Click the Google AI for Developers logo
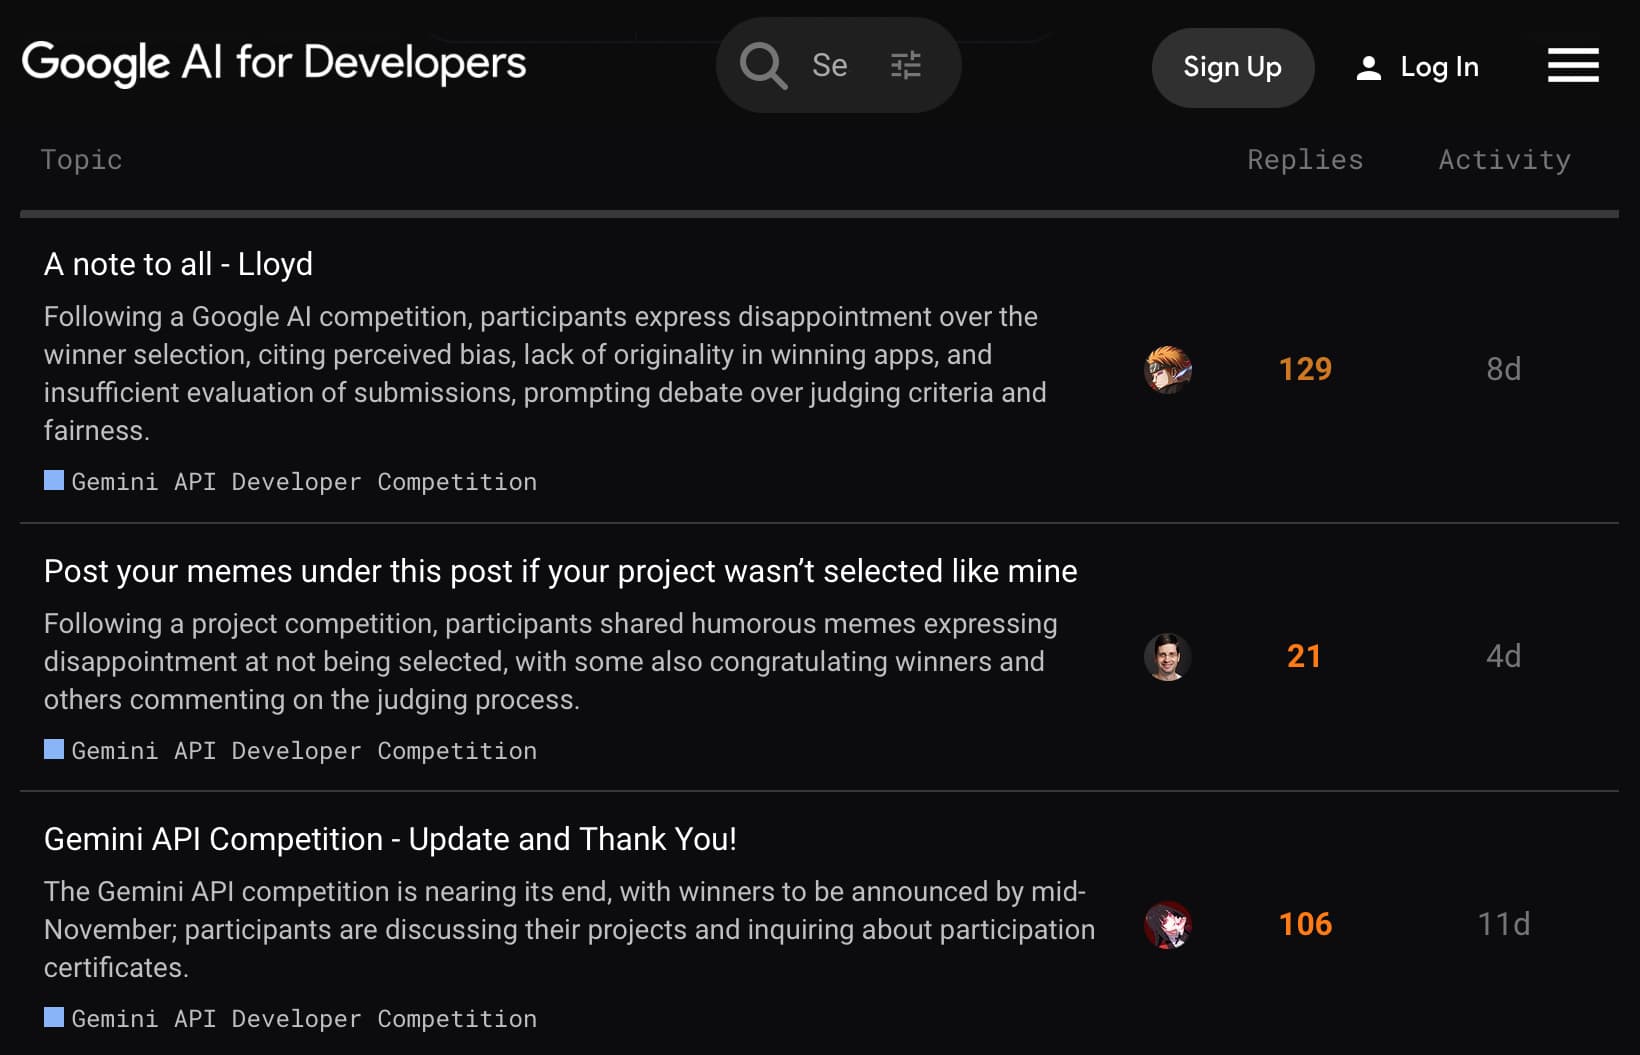Image resolution: width=1640 pixels, height=1055 pixels. [274, 64]
